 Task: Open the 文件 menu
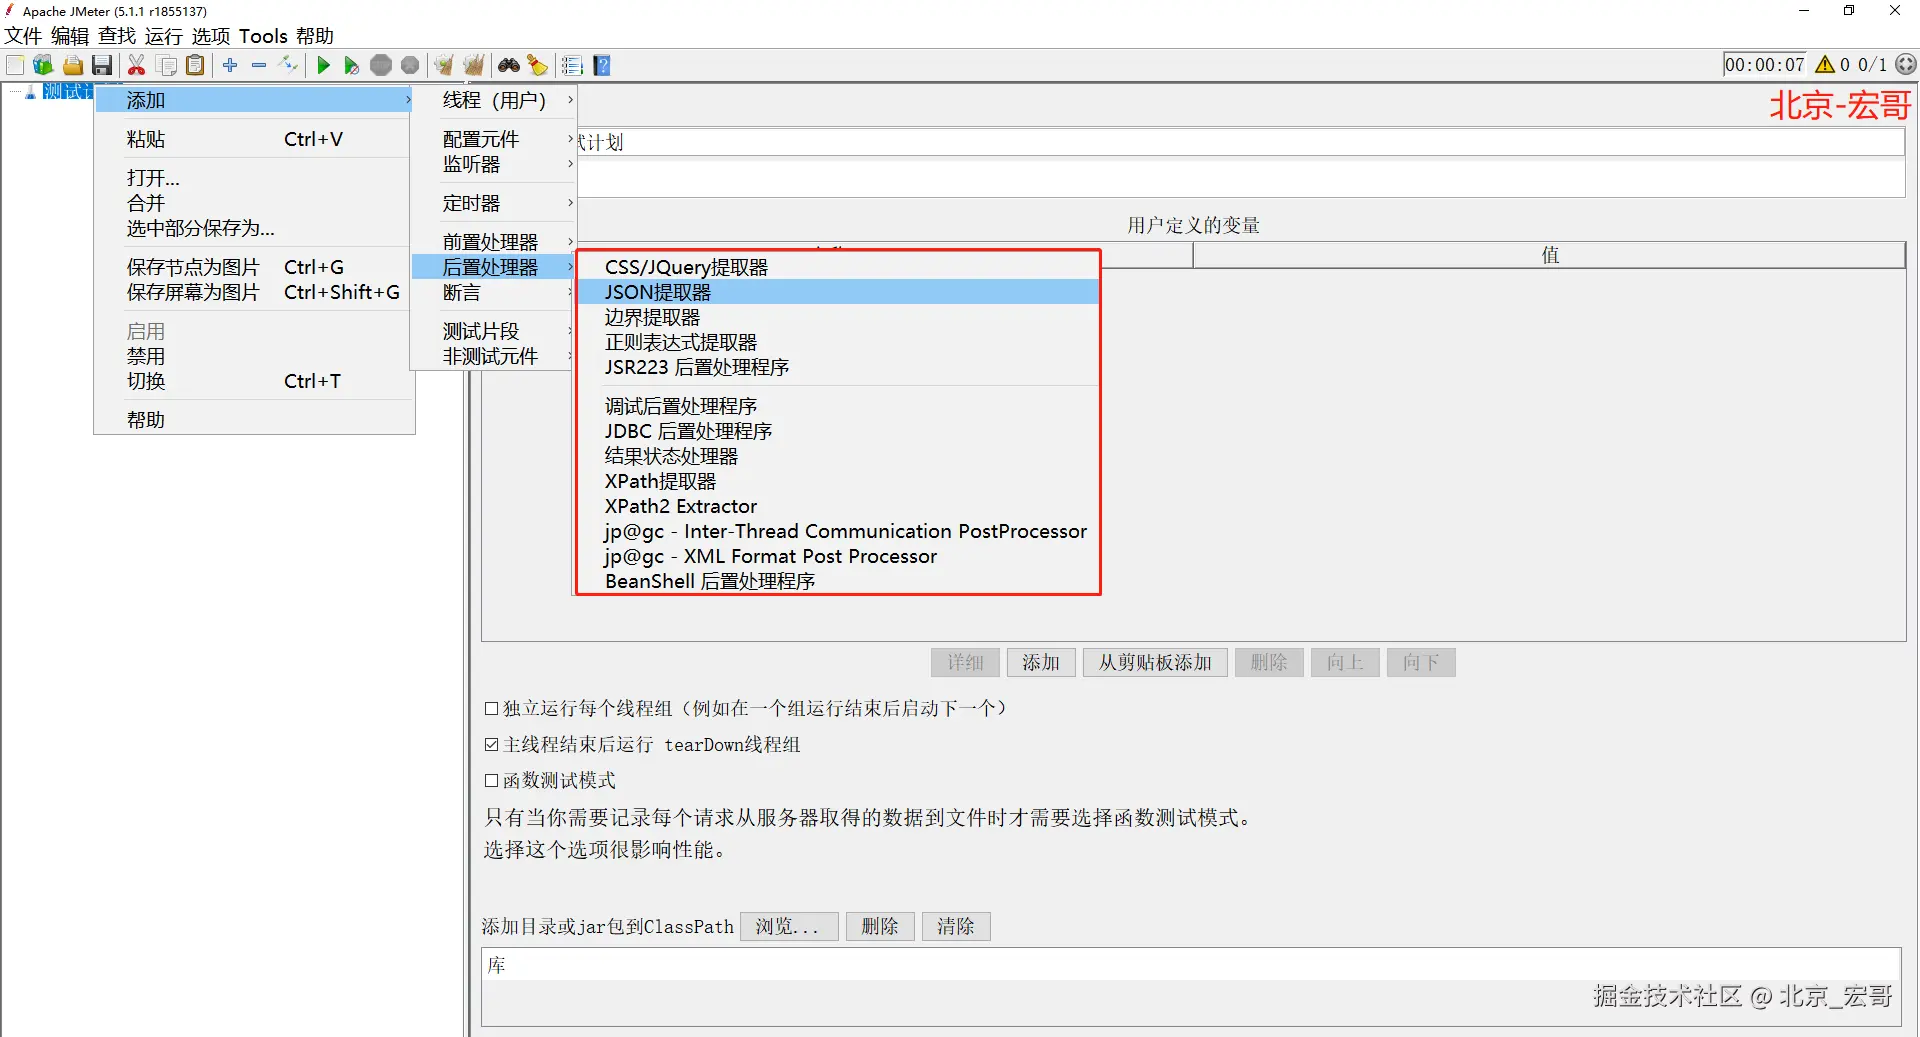click(x=23, y=36)
